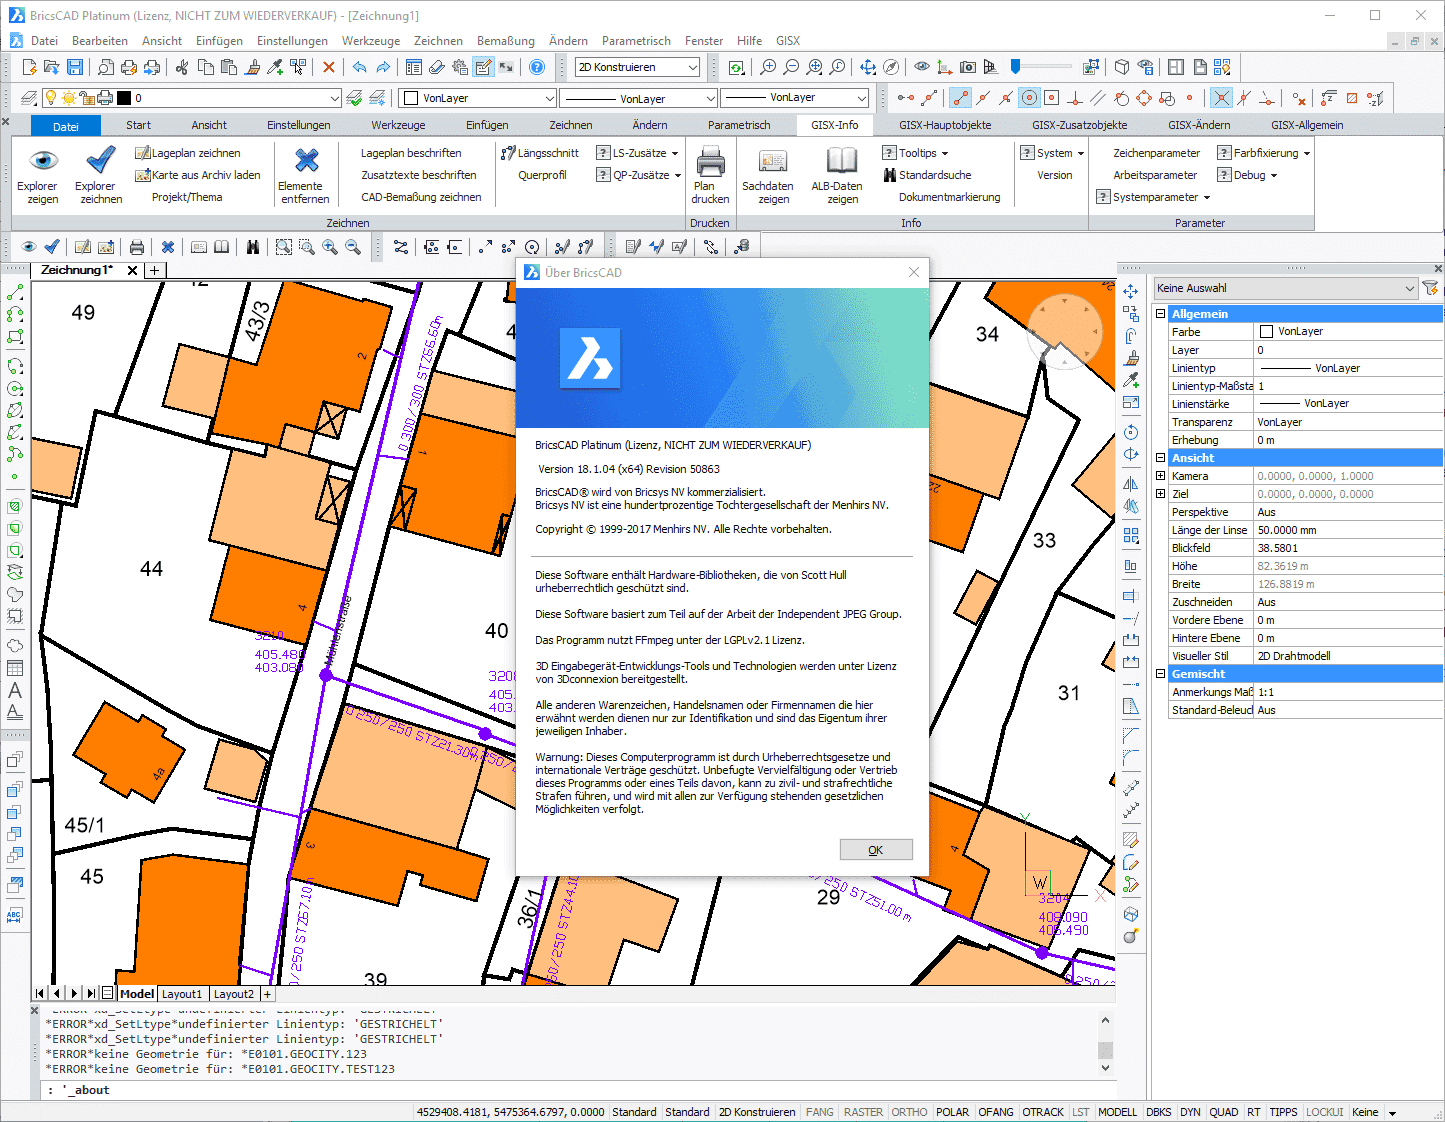Click the Move tool at top of right toolbar

[x=1131, y=291]
